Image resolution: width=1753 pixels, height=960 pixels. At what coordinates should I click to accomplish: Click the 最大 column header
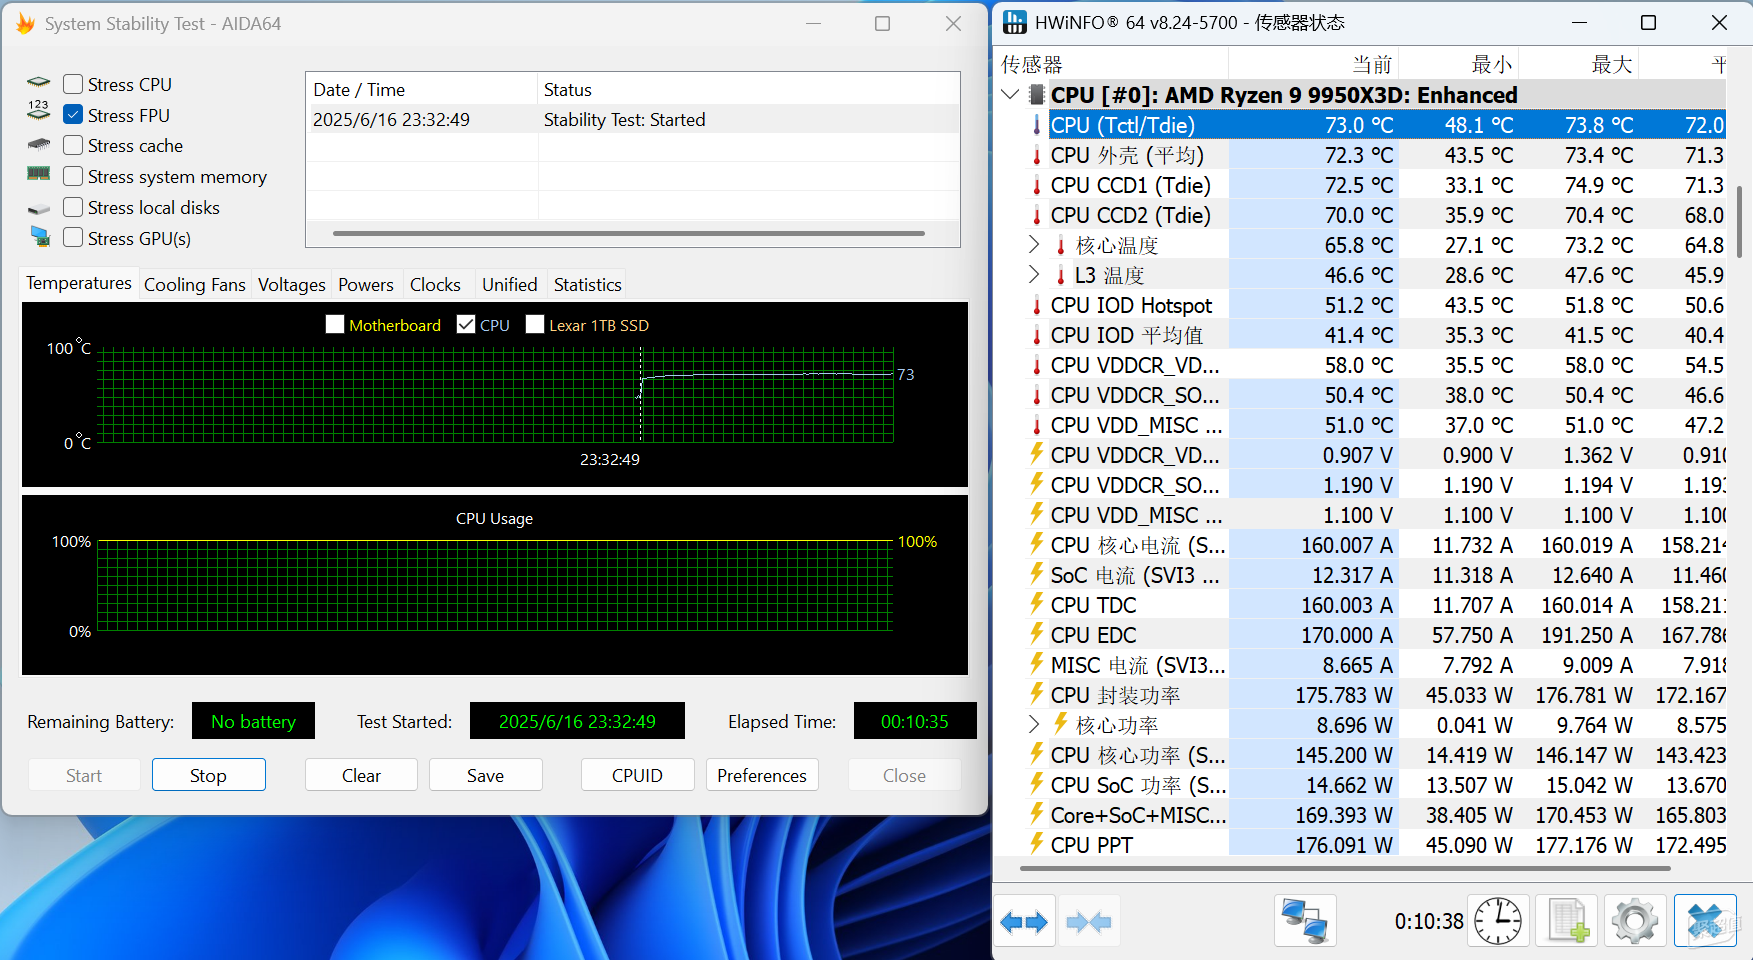(1579, 64)
